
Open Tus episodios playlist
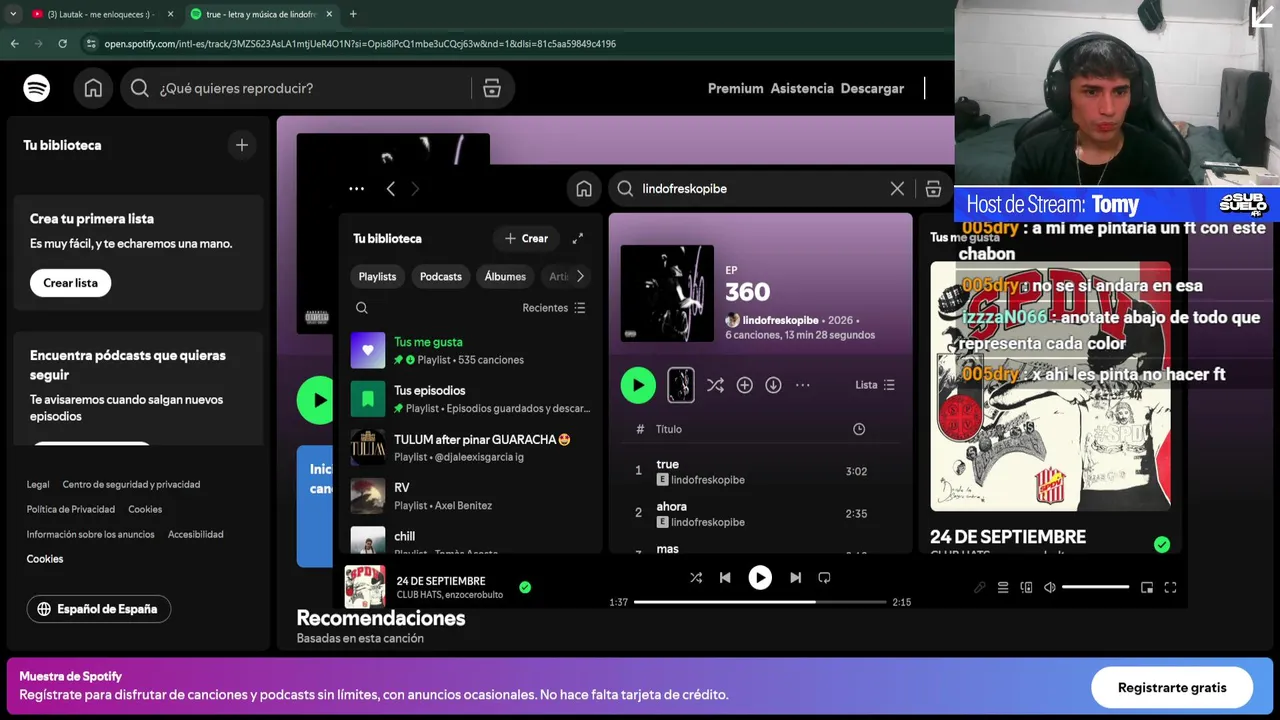(471, 399)
